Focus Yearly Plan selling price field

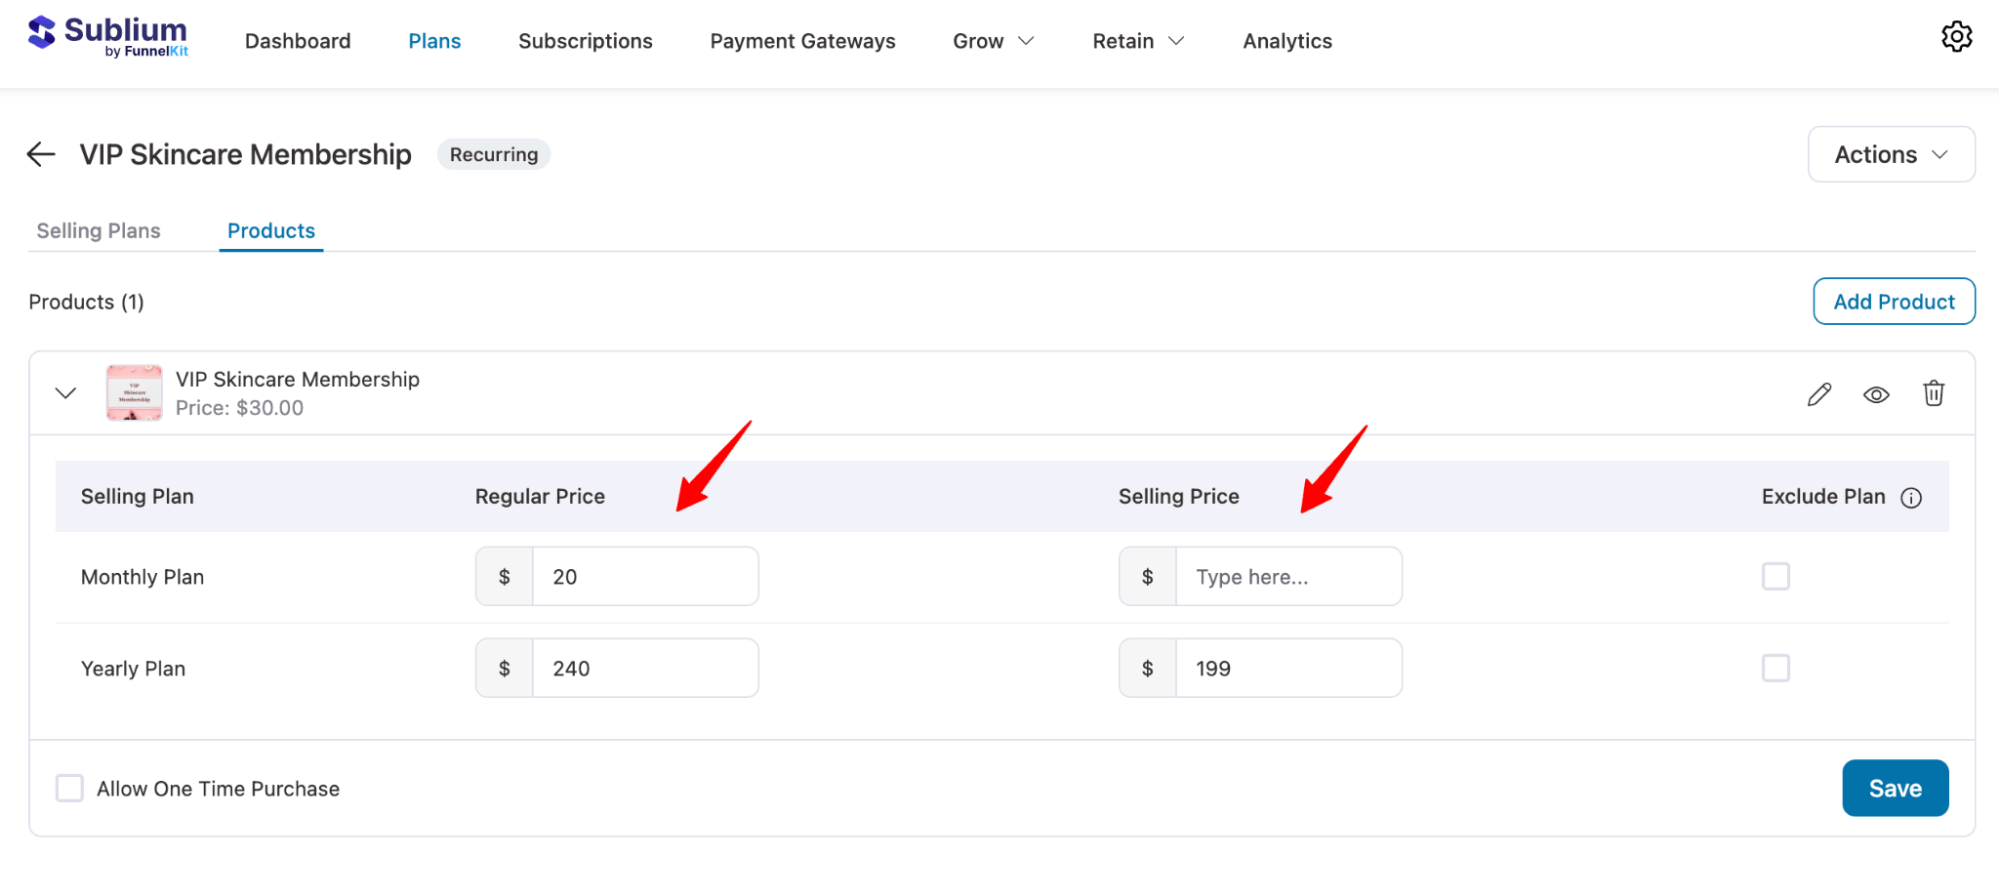click(x=1288, y=668)
